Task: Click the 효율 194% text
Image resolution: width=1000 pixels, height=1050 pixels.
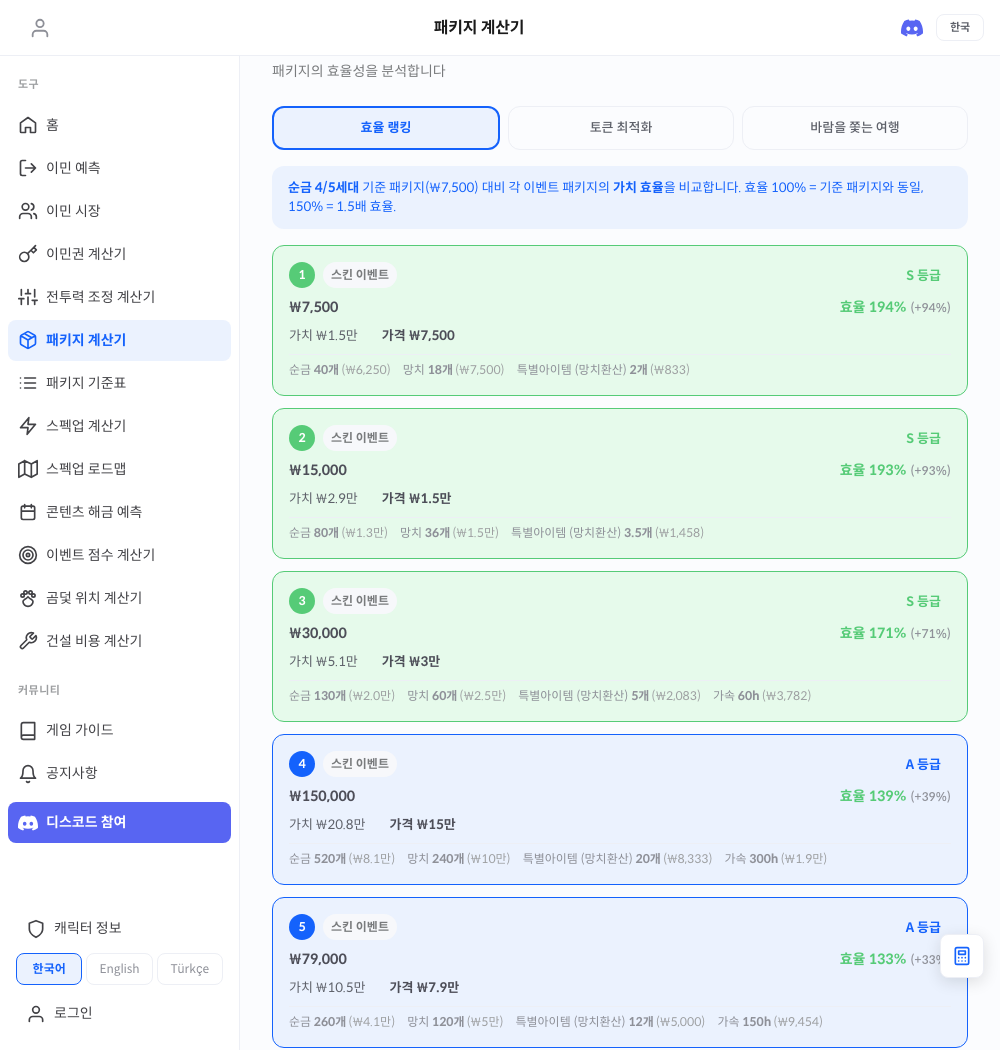Action: coord(873,307)
